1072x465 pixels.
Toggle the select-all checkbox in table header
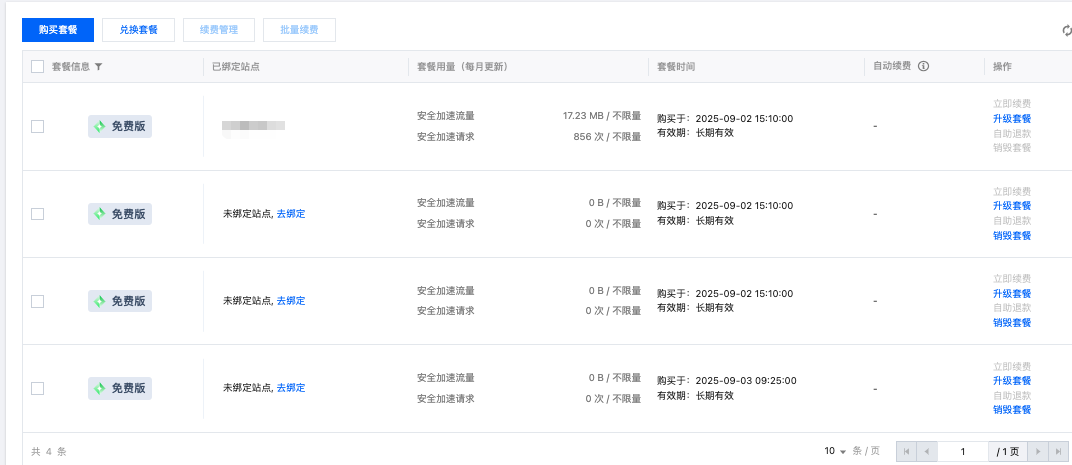point(38,67)
